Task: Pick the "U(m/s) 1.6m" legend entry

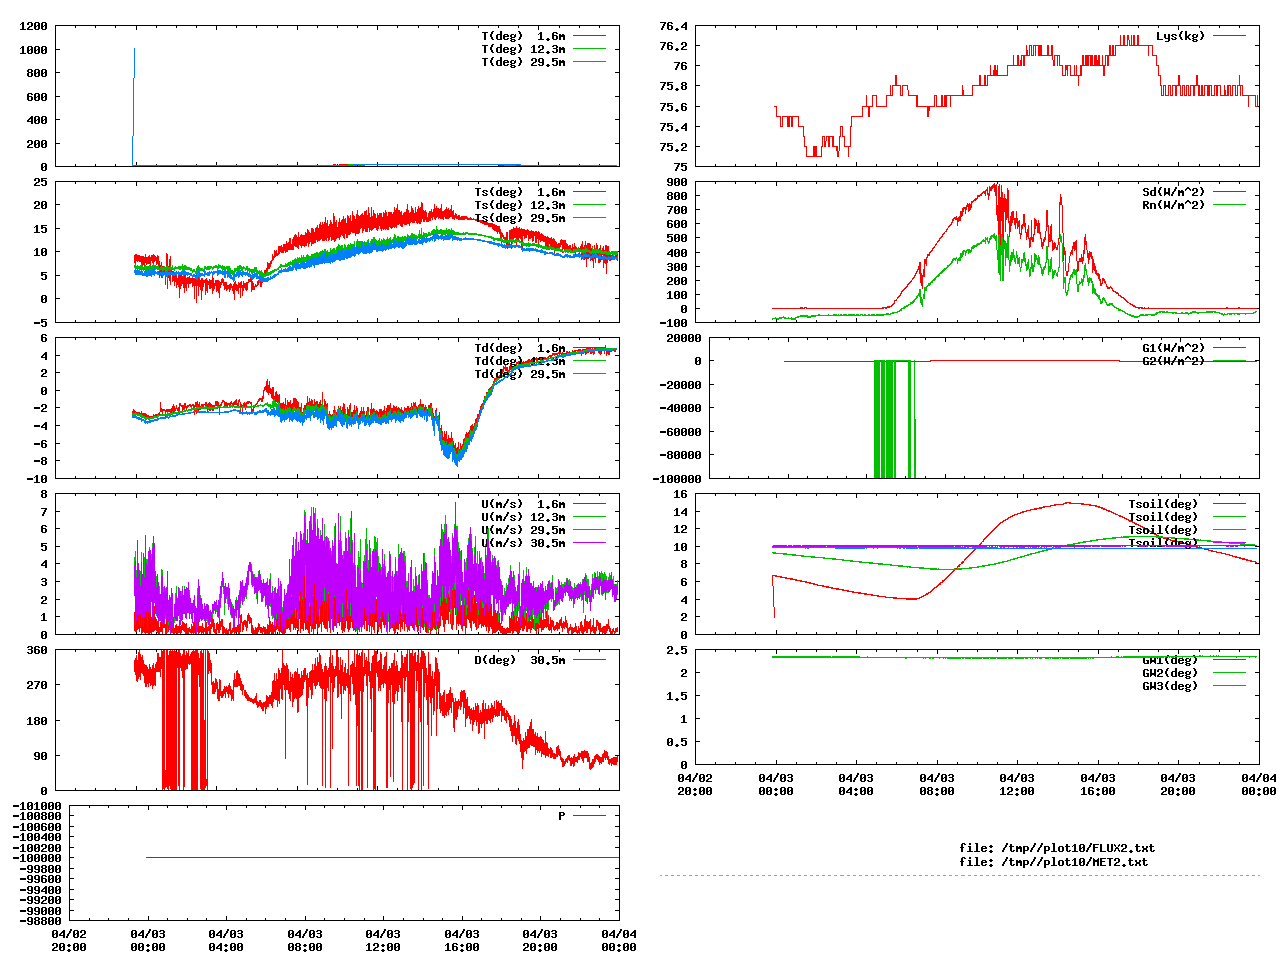Action: pos(523,504)
